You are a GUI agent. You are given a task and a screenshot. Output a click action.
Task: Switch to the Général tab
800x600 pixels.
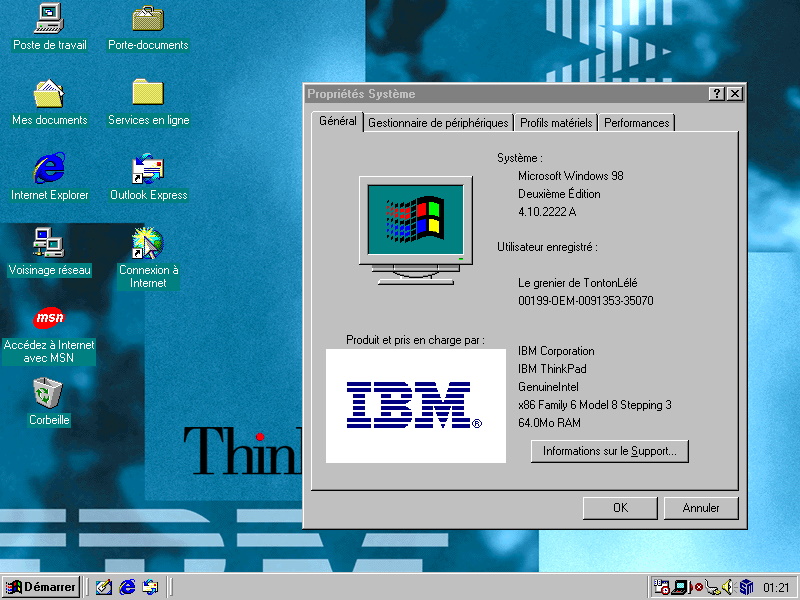pos(337,121)
